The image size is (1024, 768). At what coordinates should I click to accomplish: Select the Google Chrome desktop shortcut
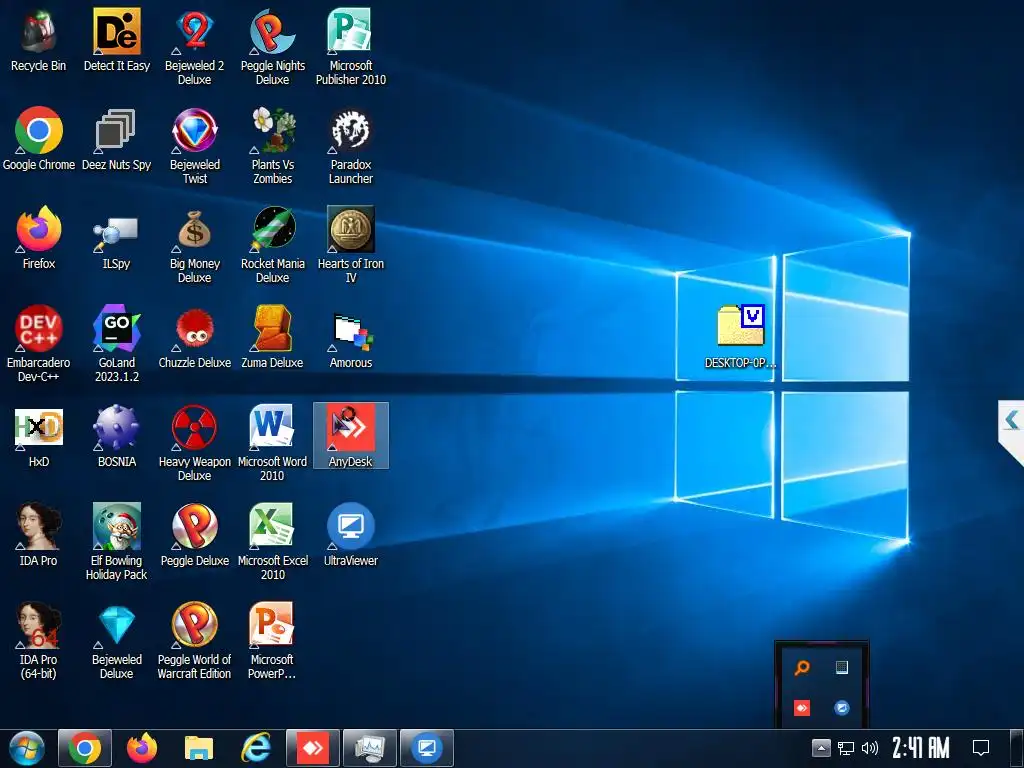pos(39,139)
